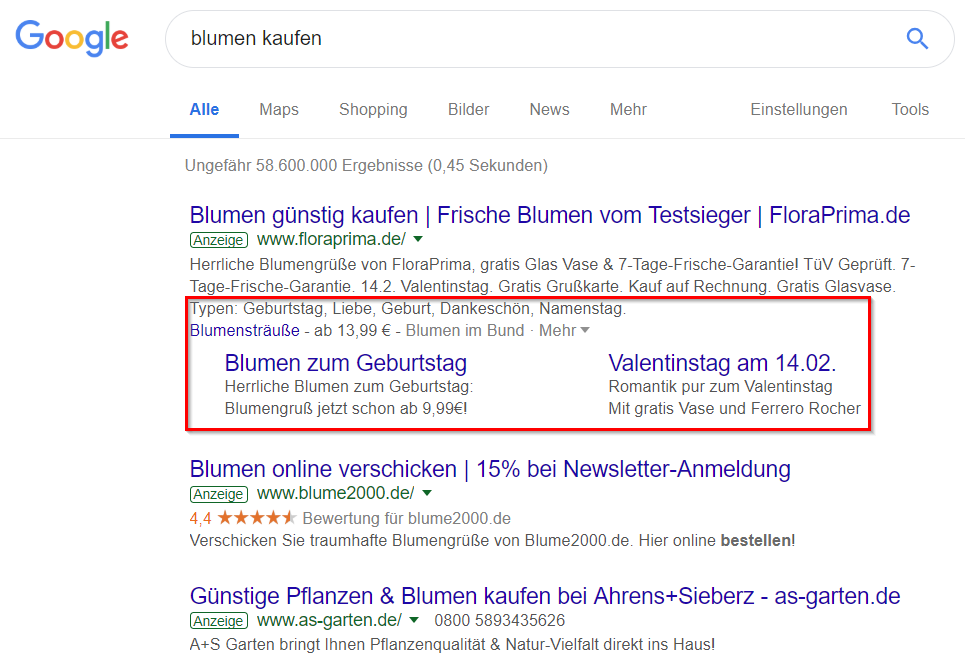
Task: Open the Ahrens+Sieberz as-garten.de headline
Action: (x=545, y=596)
